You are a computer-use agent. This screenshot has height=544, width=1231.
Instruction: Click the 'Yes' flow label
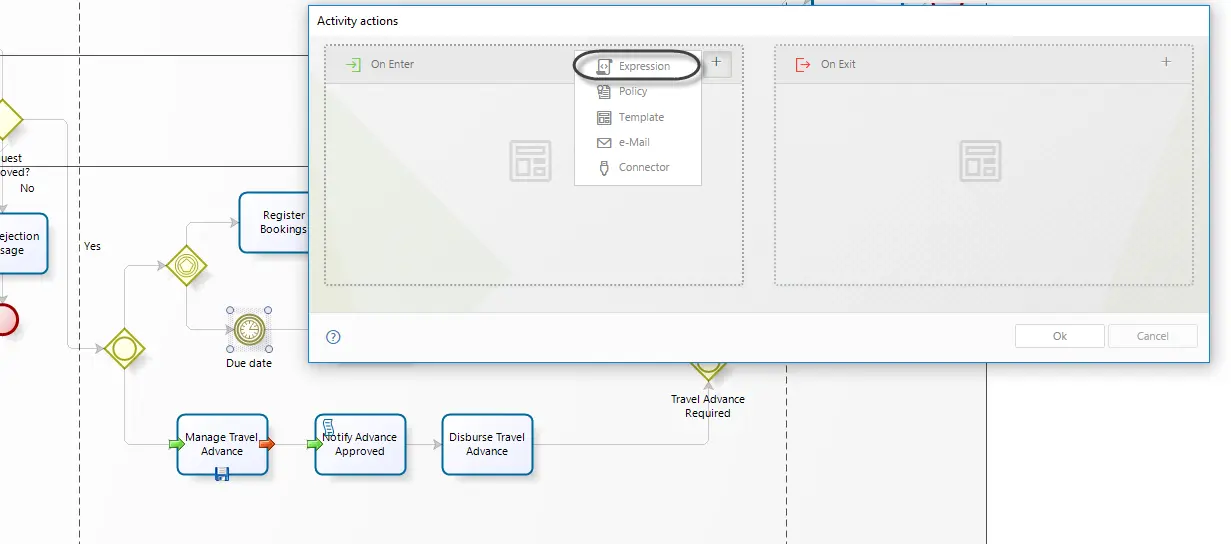(92, 246)
